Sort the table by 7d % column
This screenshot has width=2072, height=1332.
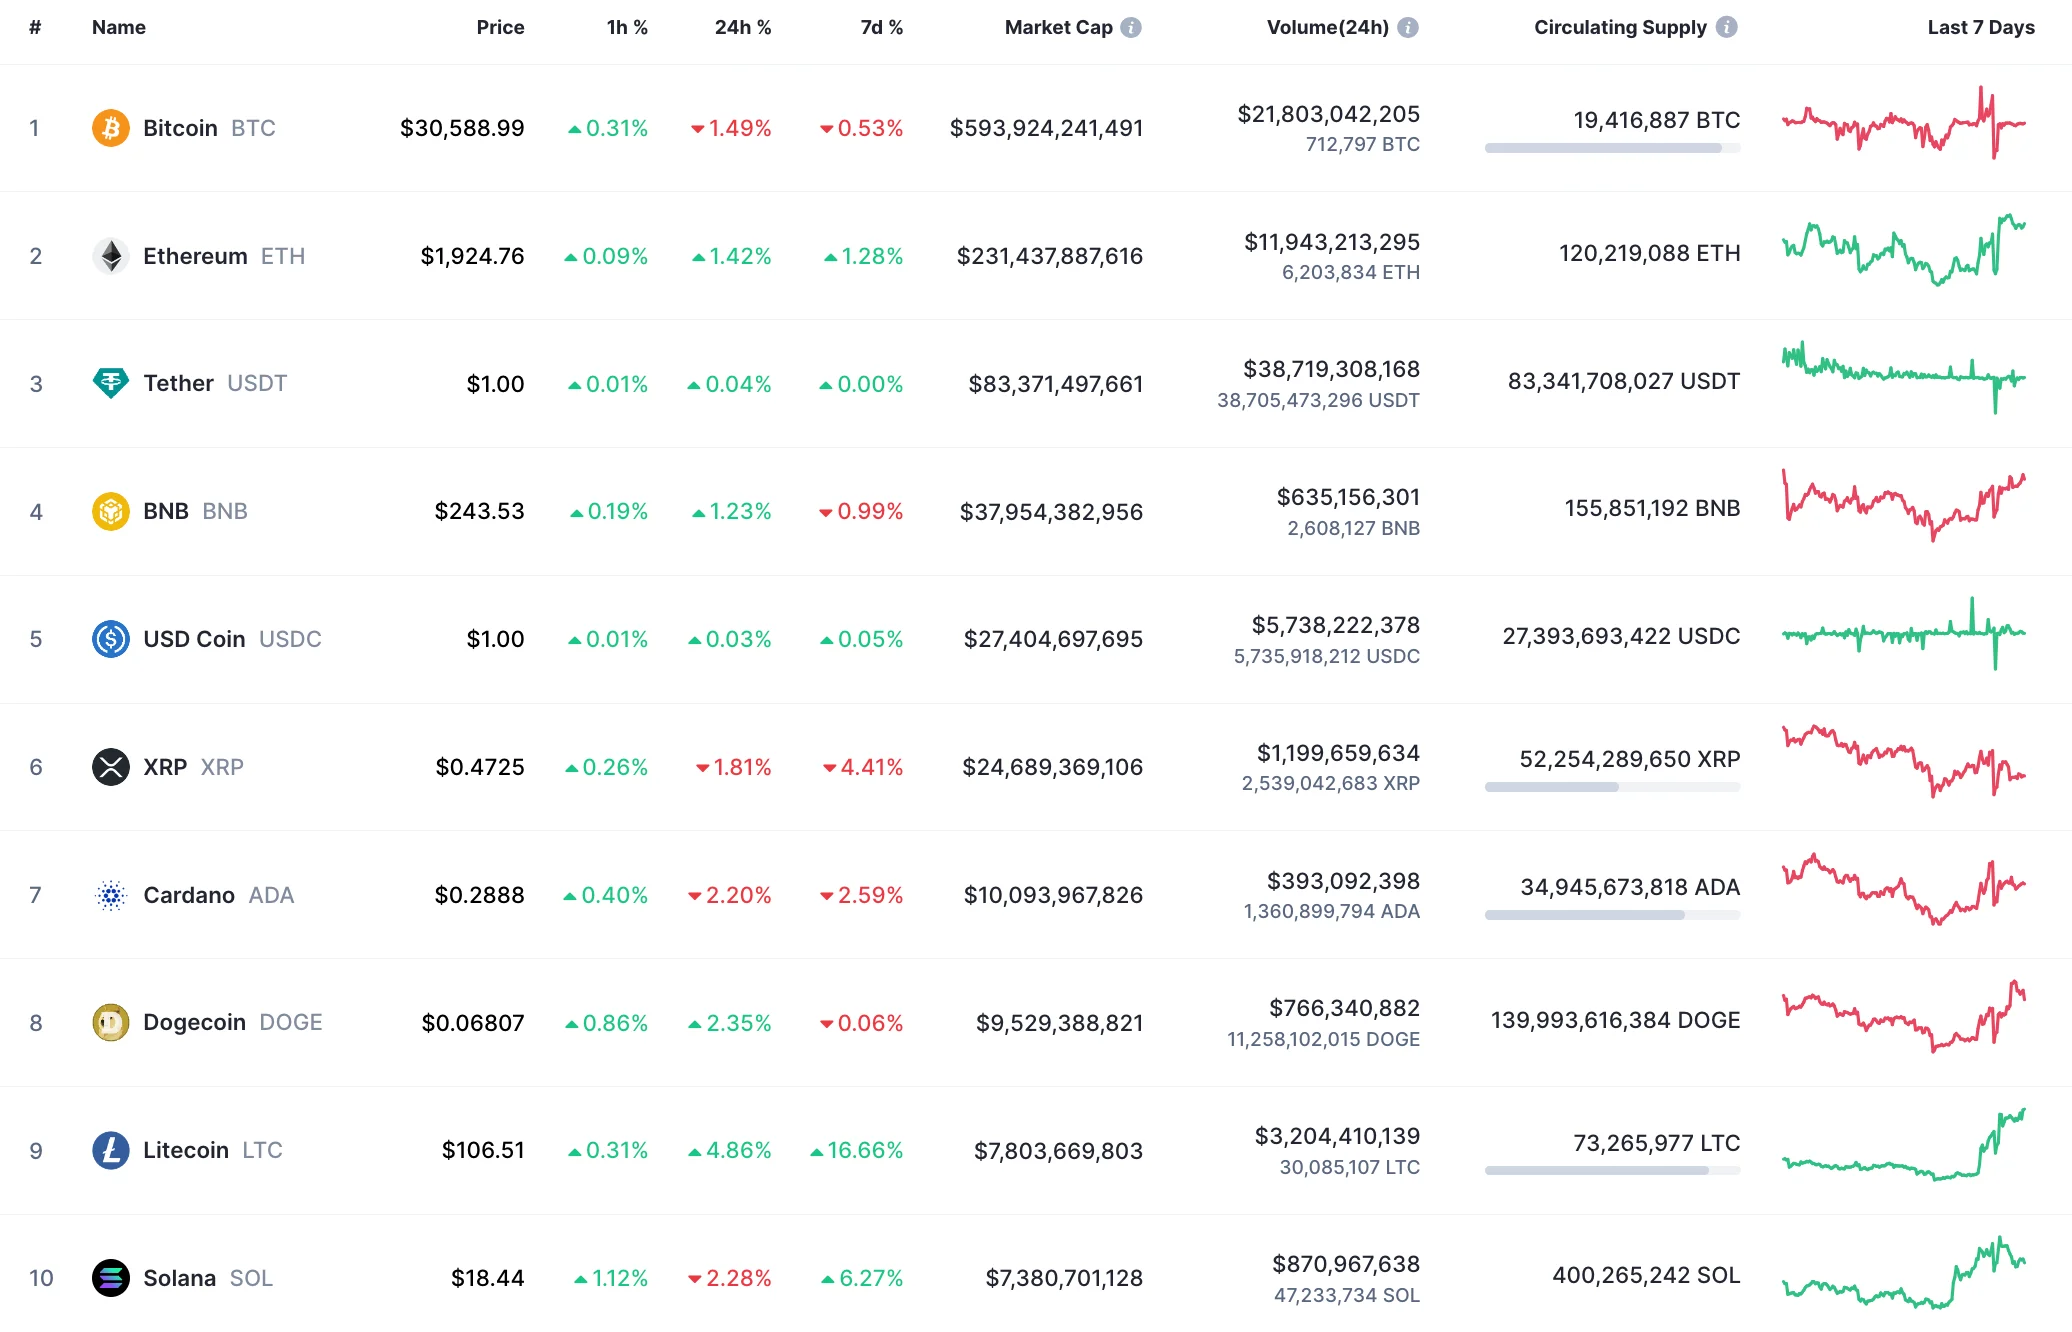click(880, 28)
